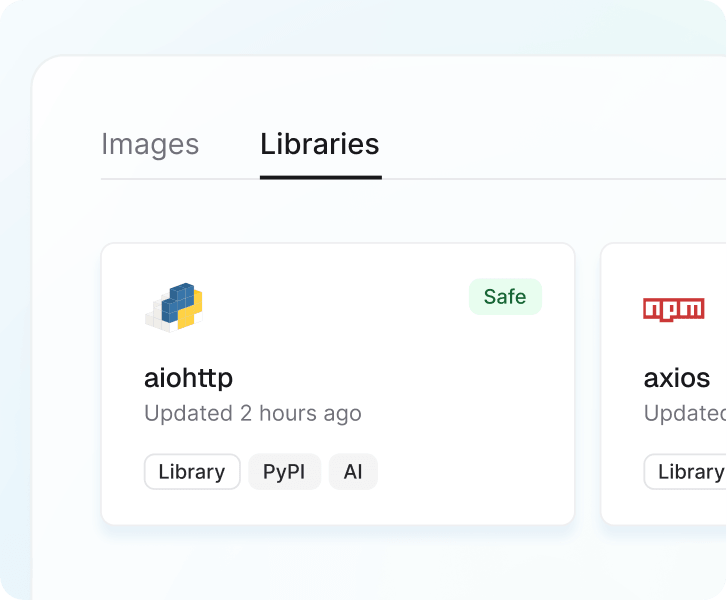
Task: Switch to the Images tab
Action: pyautogui.click(x=150, y=144)
